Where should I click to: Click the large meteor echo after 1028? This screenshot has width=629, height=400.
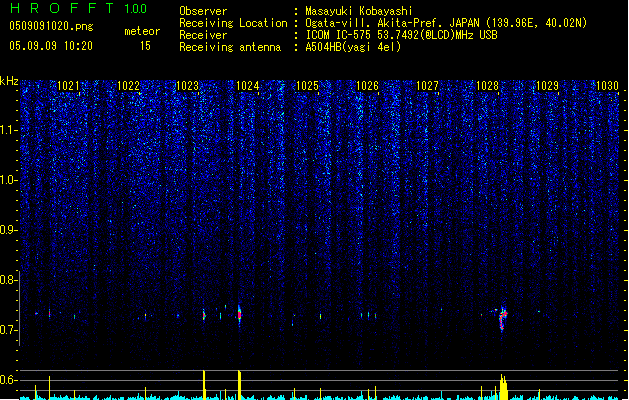point(503,319)
